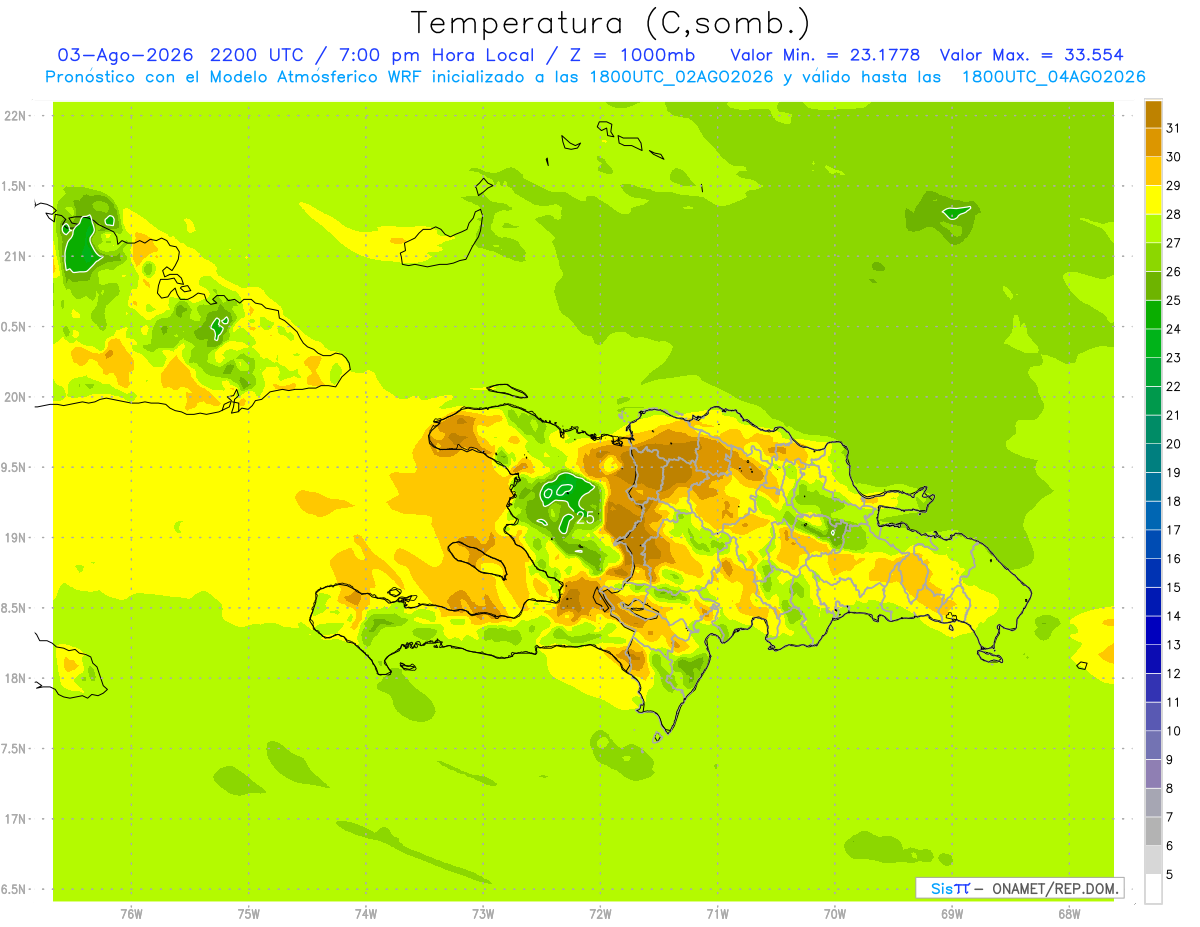The image size is (1200, 927).
Task: Click the "69W" longitude label
Action: point(951,913)
